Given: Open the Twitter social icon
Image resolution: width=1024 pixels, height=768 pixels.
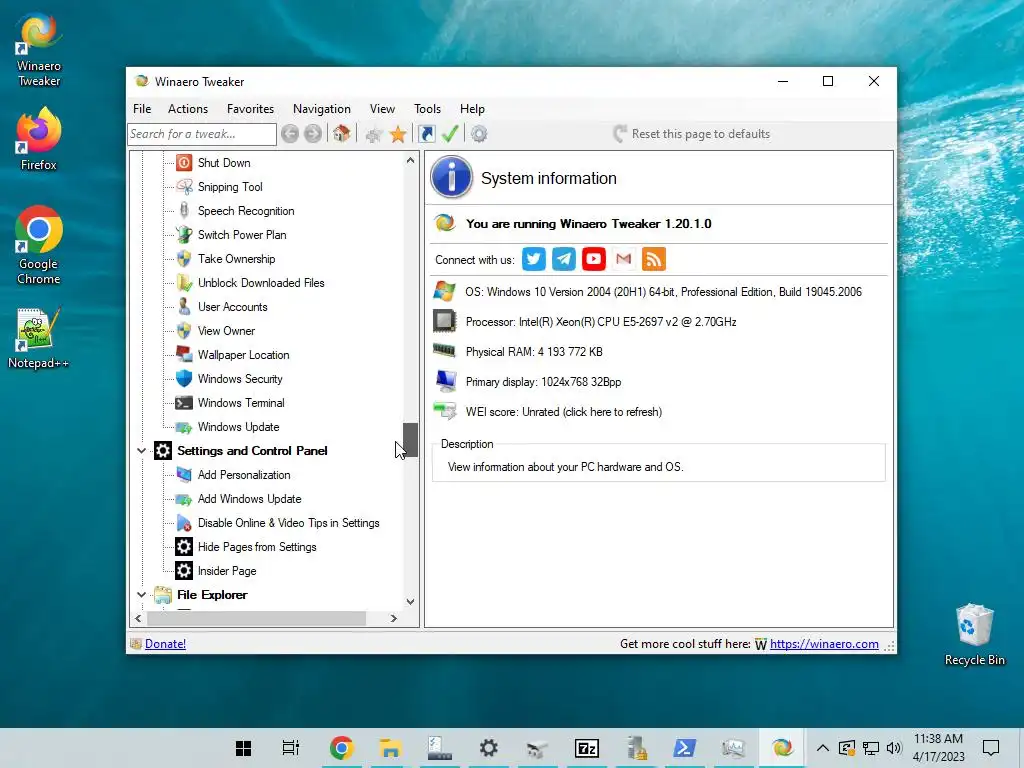Looking at the screenshot, I should pyautogui.click(x=534, y=259).
